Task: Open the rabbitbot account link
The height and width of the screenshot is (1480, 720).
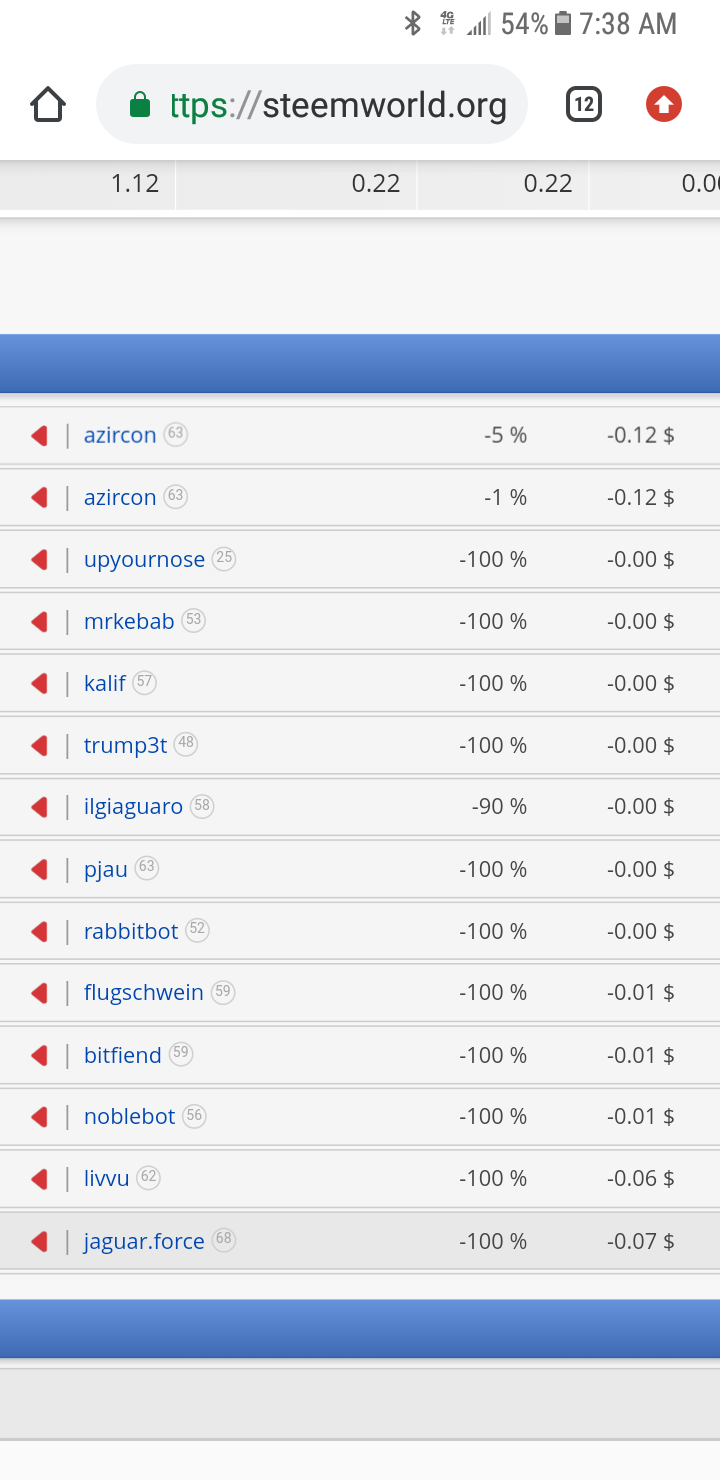Action: 131,931
